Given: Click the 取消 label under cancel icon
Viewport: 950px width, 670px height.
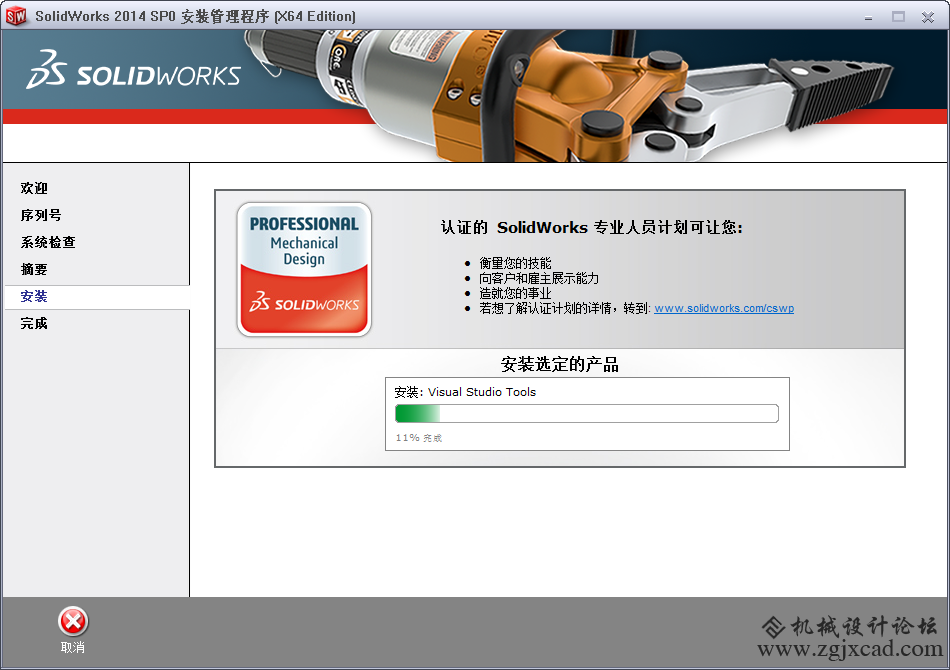Looking at the screenshot, I should (73, 648).
